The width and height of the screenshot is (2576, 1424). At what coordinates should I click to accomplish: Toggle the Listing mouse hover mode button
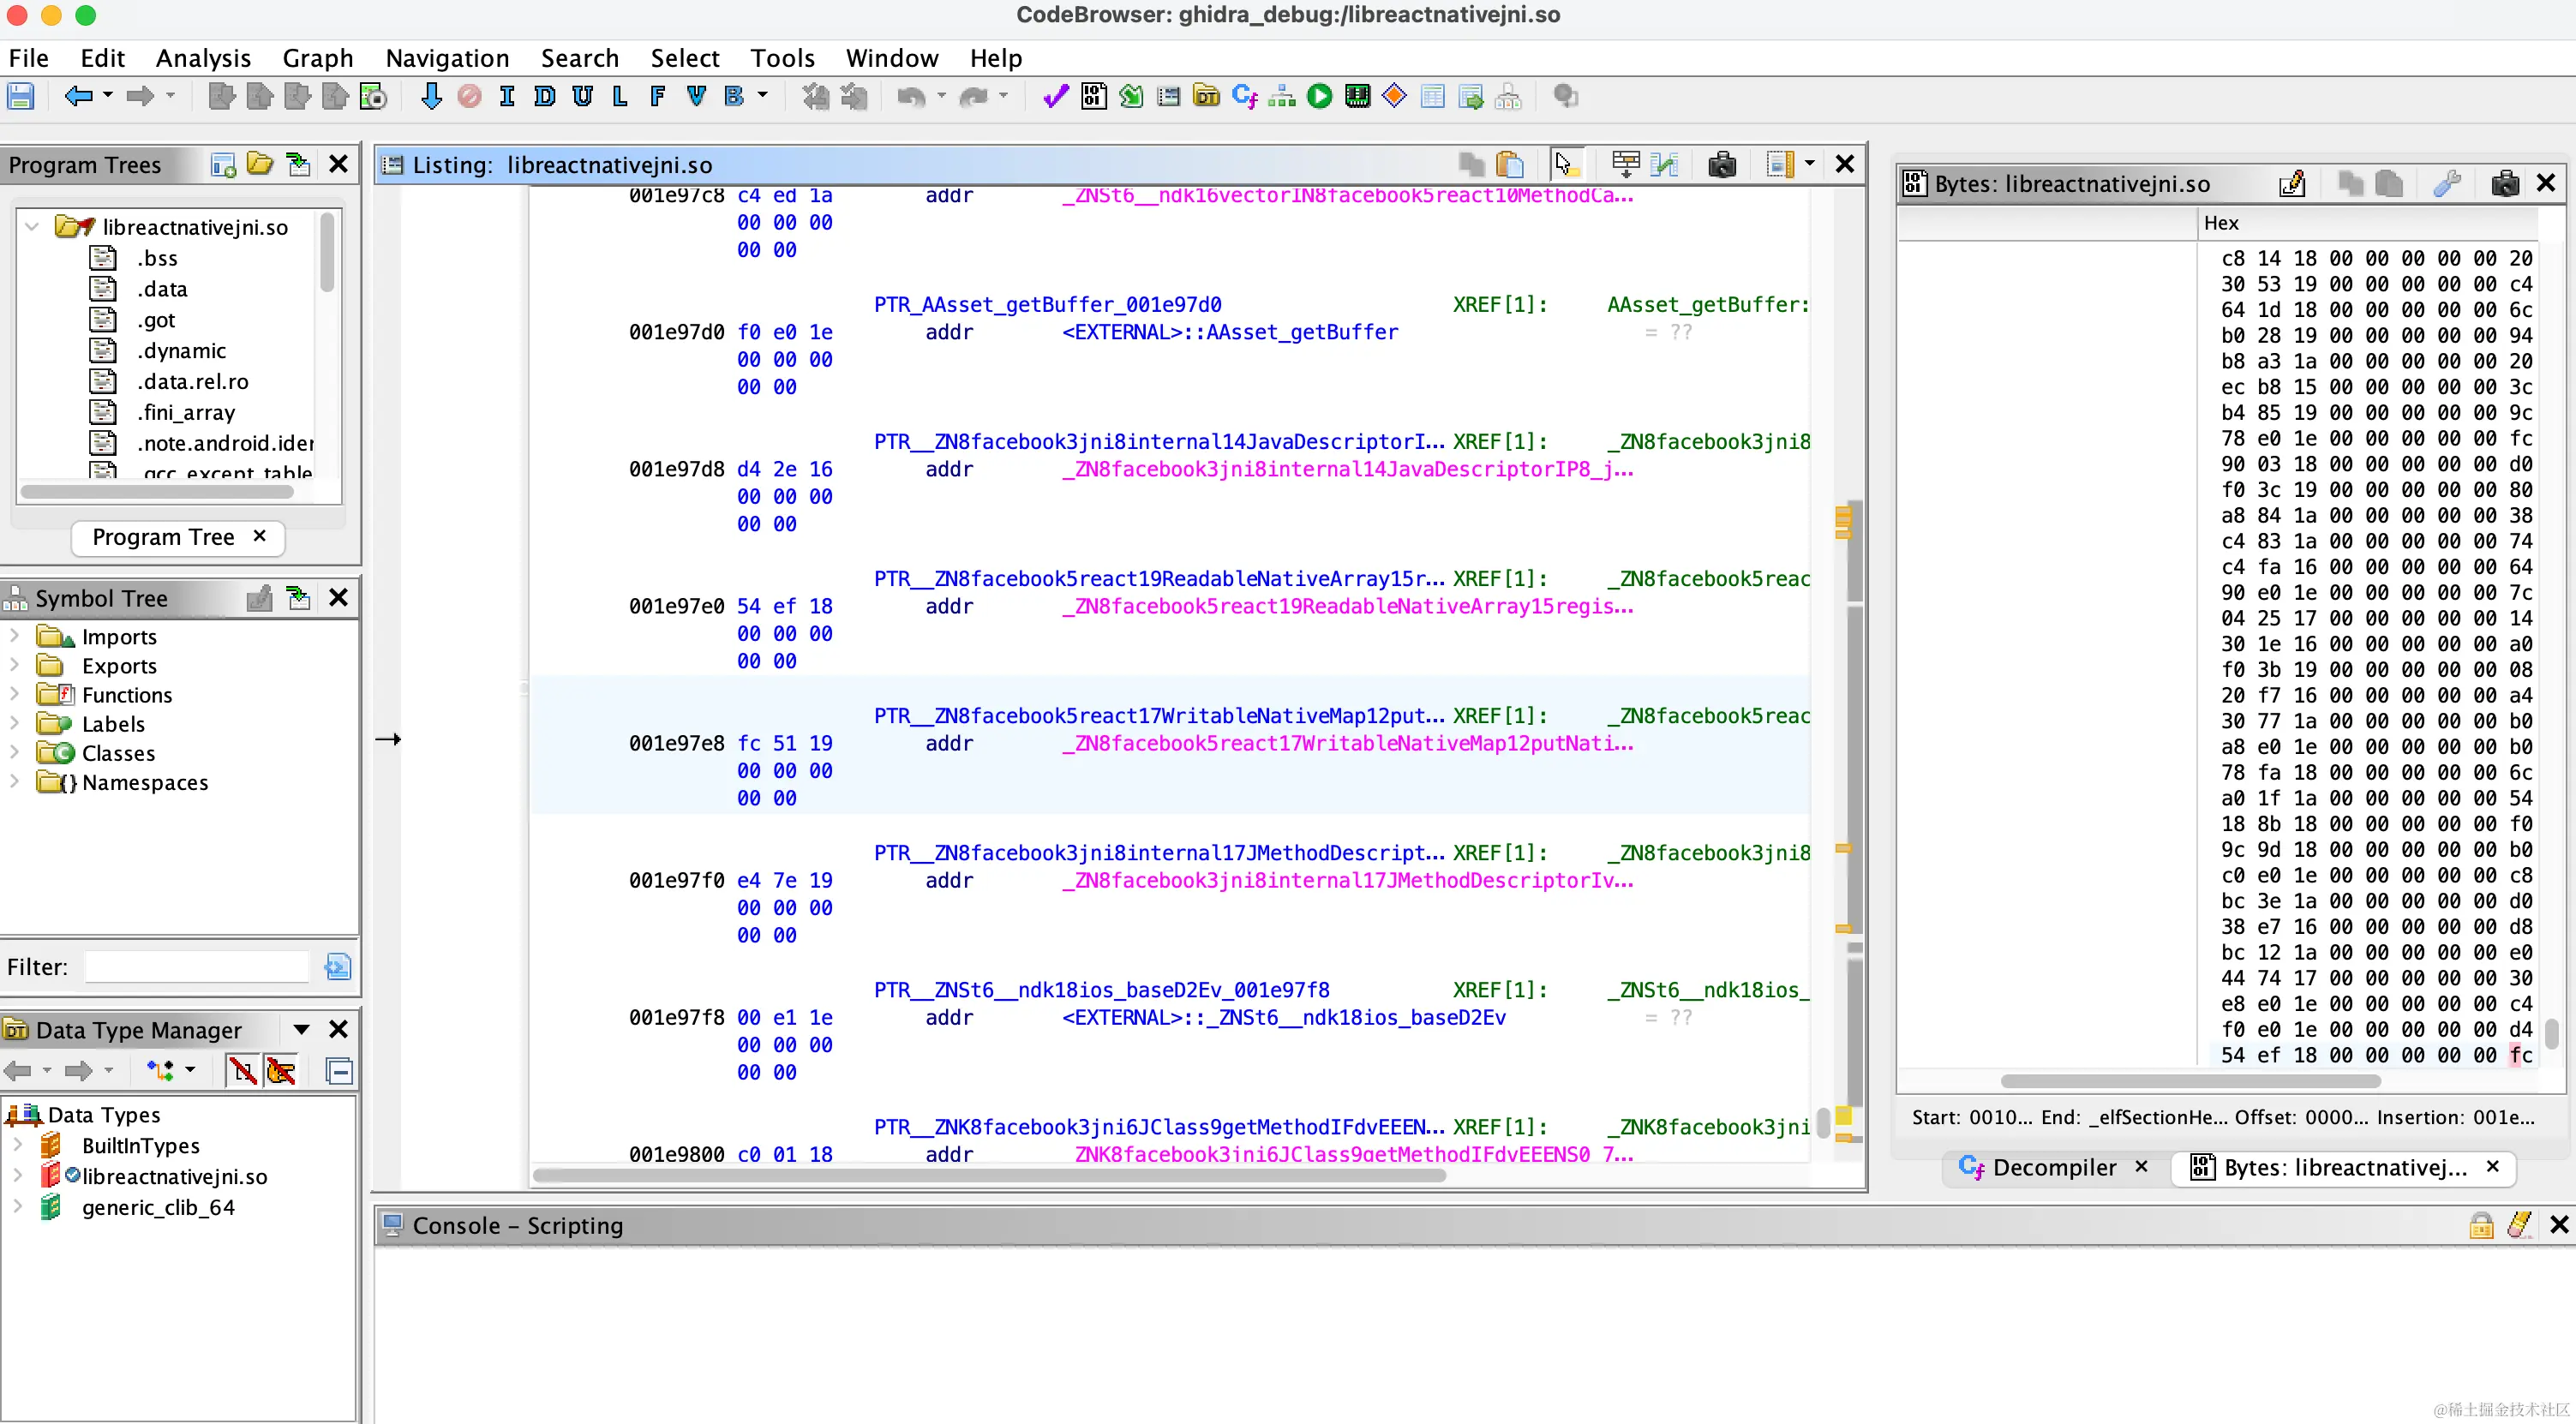[x=1566, y=165]
